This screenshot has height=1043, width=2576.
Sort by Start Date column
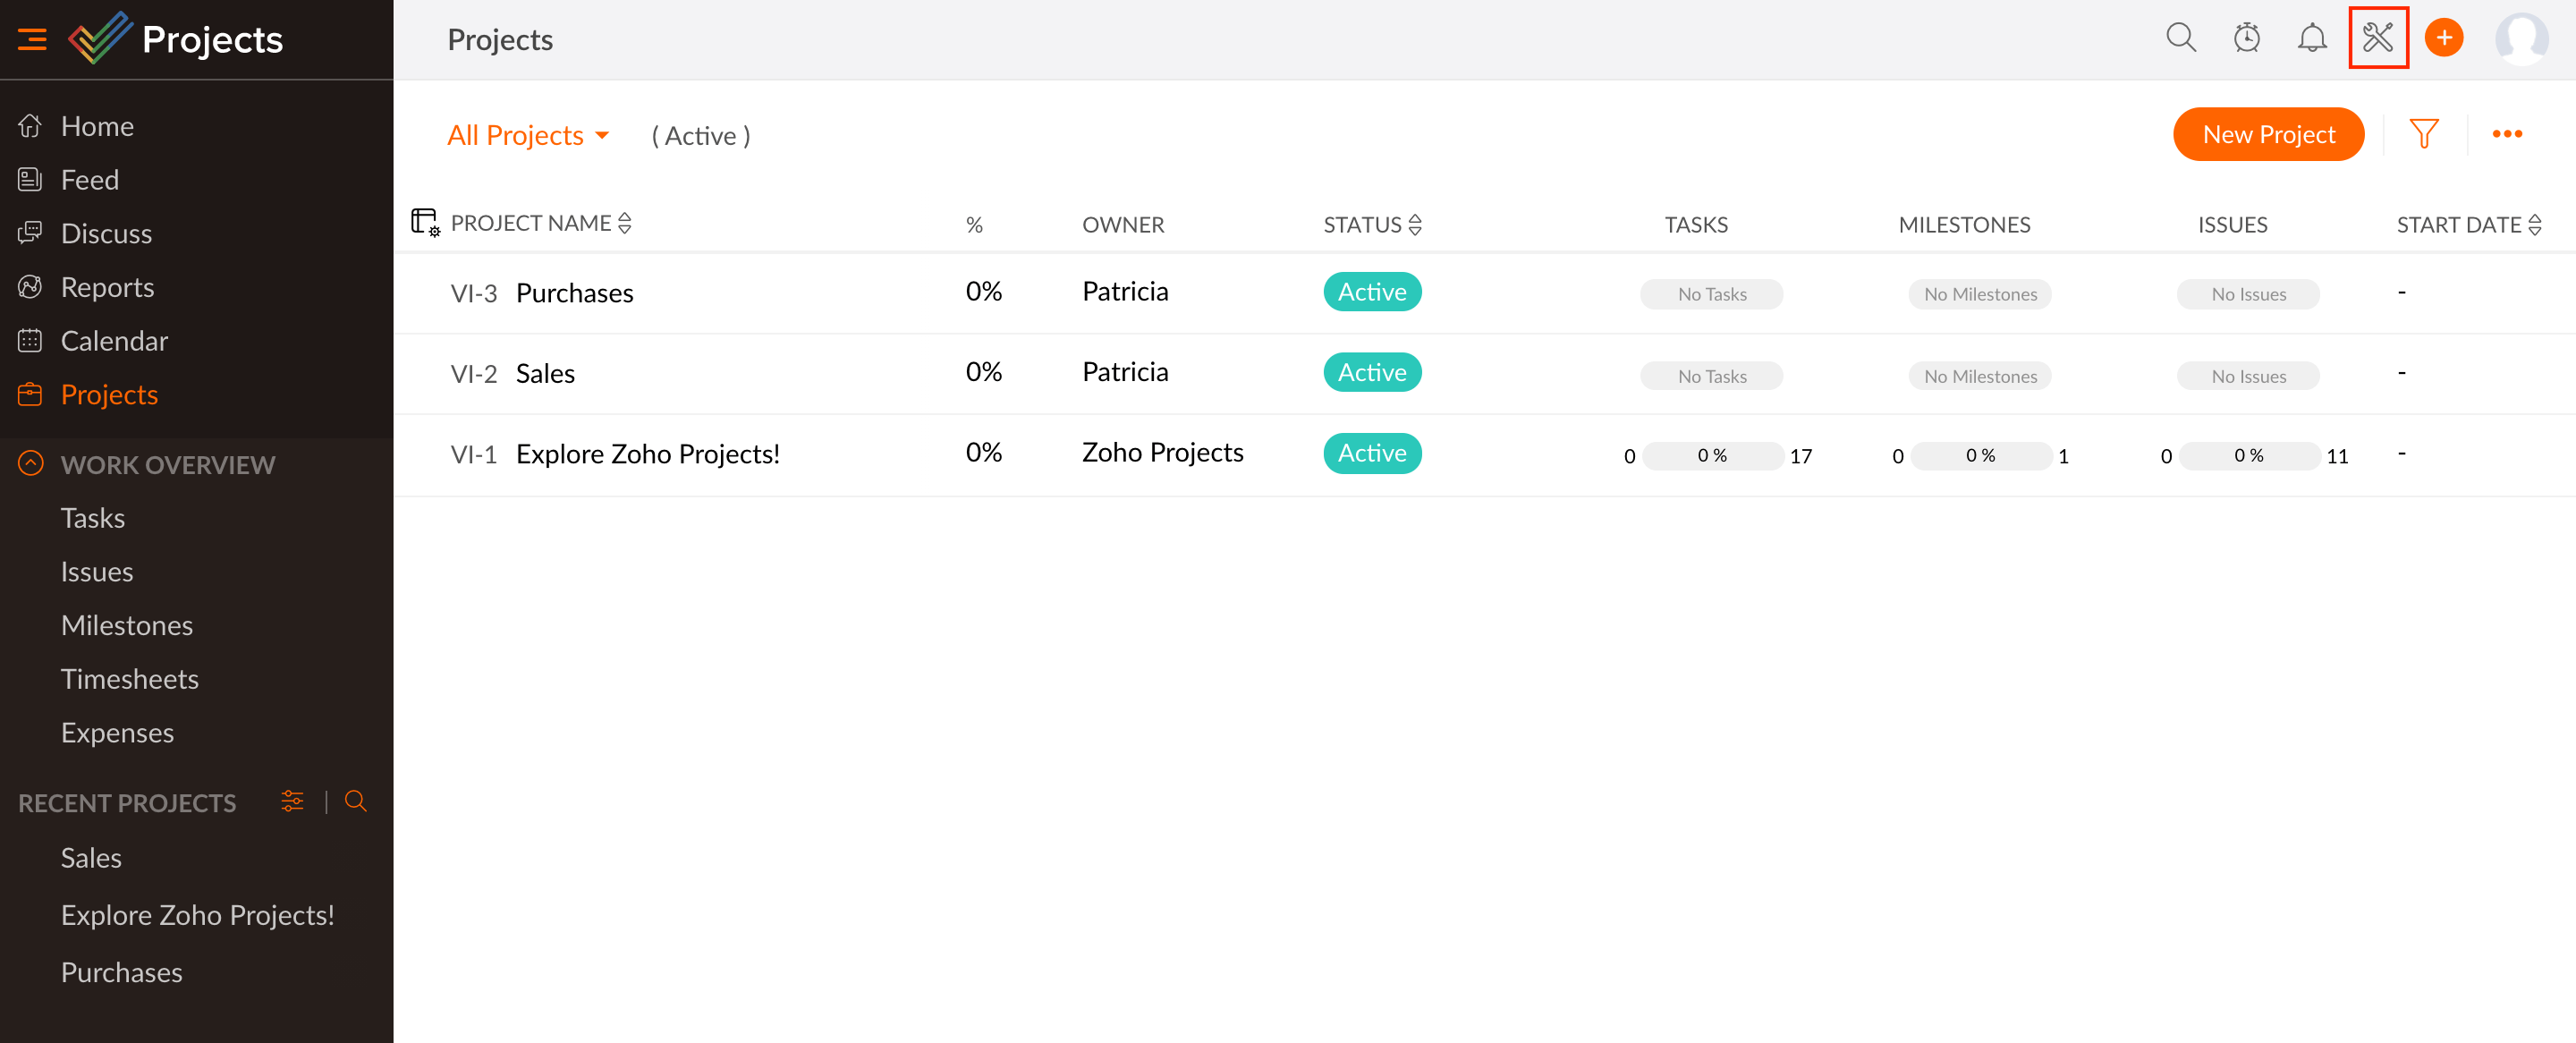2534,224
